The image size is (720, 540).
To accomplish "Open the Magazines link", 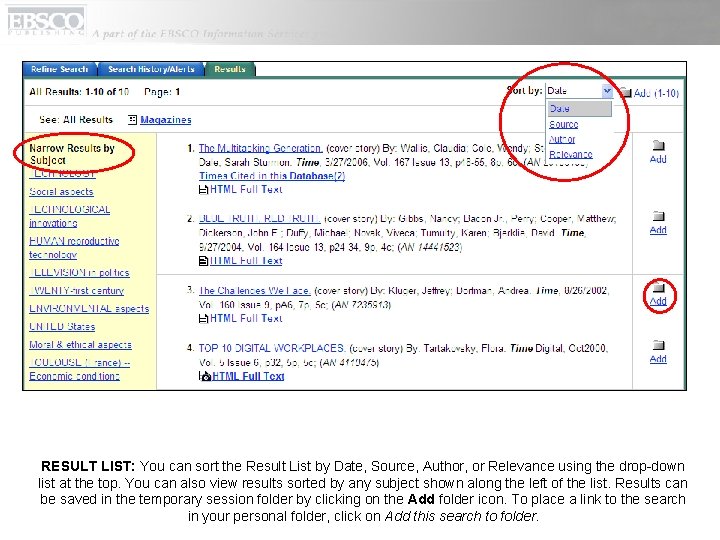I will 166,119.
